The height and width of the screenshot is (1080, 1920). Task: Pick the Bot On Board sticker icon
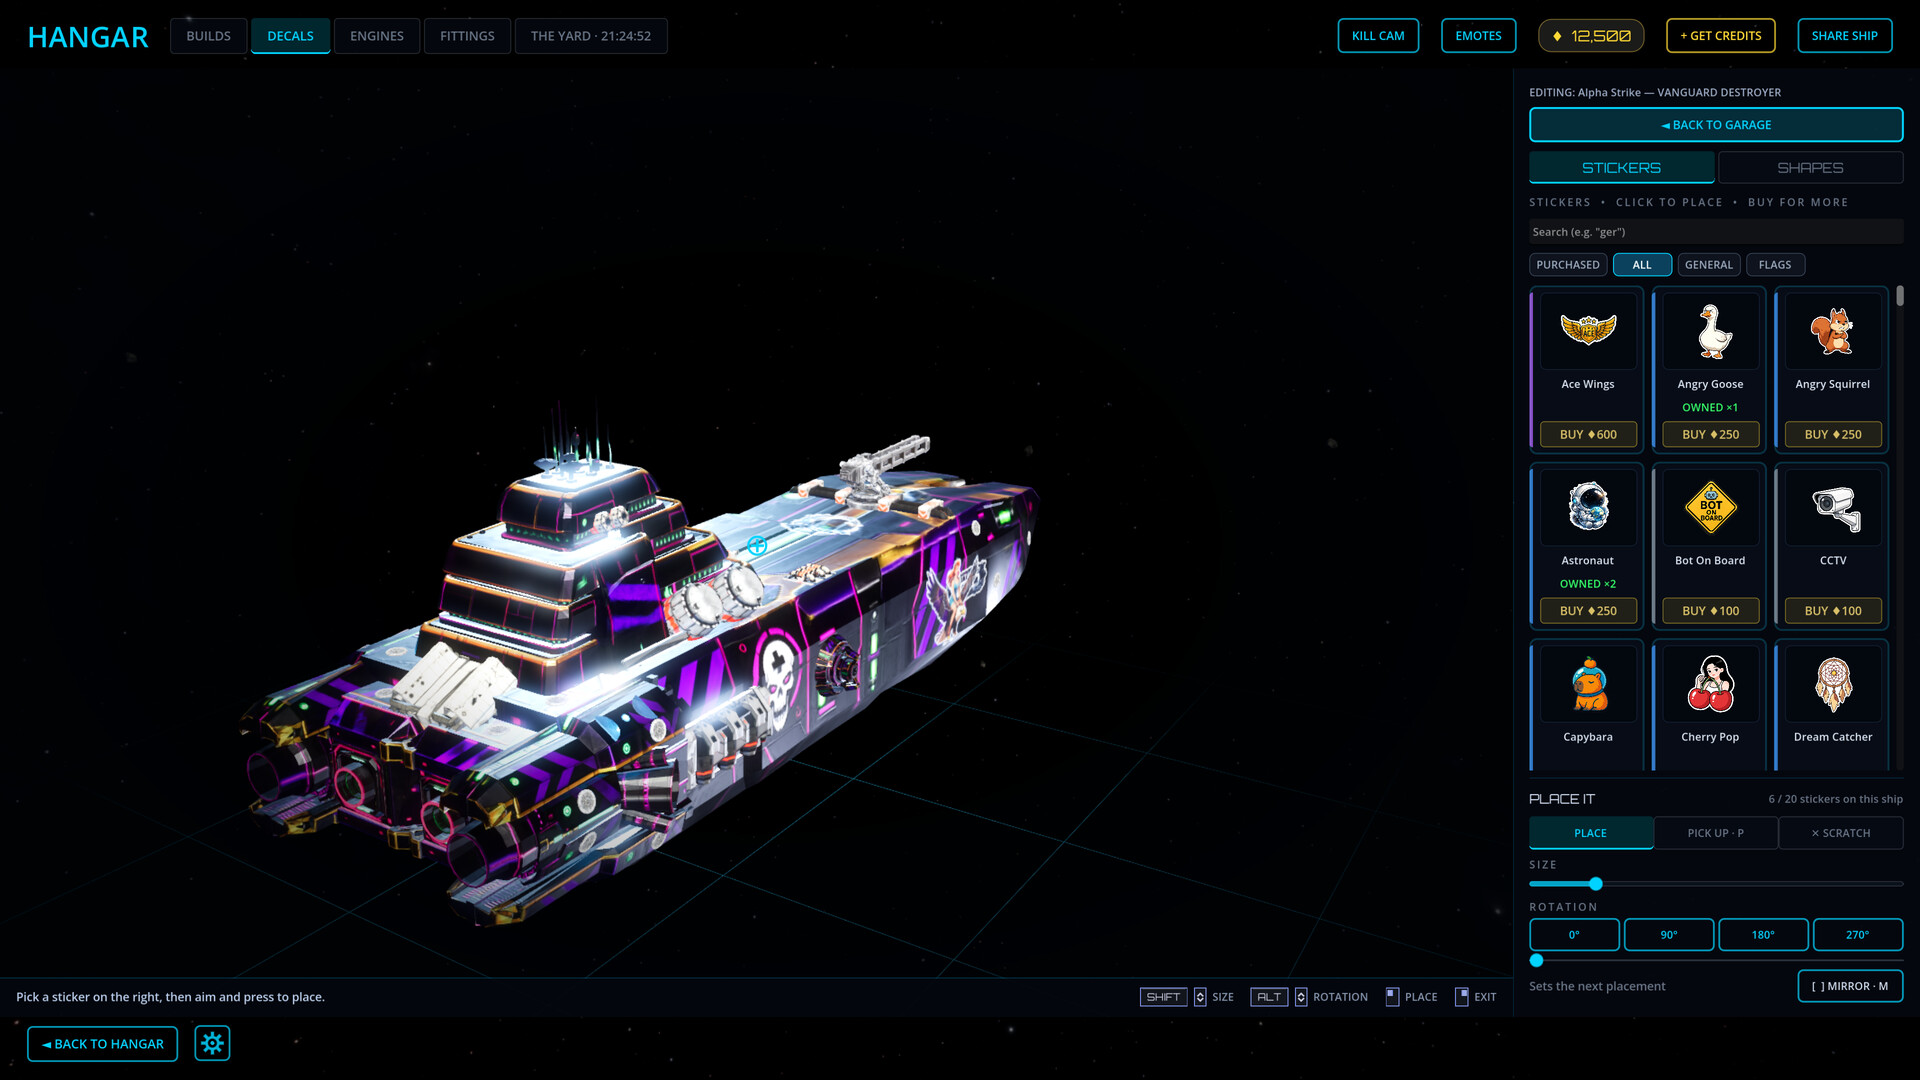point(1710,507)
